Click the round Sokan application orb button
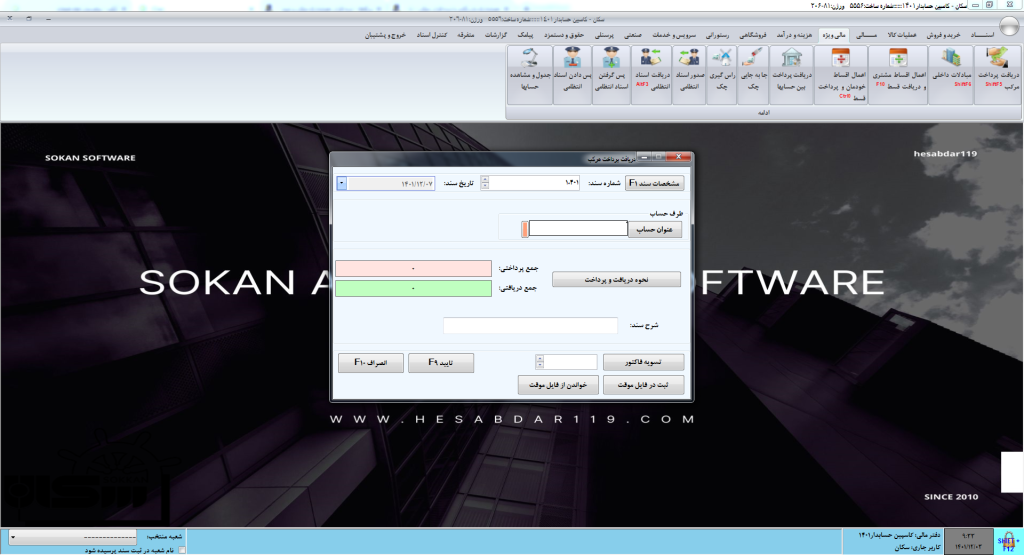The width and height of the screenshot is (1024, 555). tap(1010, 26)
